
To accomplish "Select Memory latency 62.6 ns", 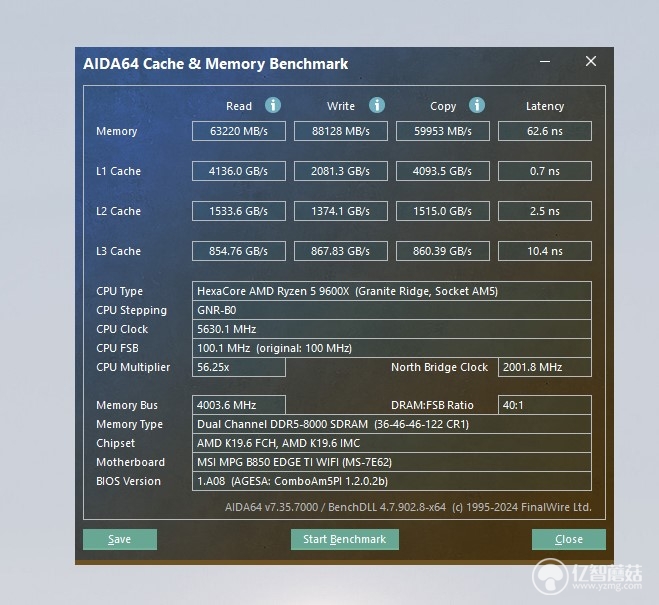I will tap(545, 131).
